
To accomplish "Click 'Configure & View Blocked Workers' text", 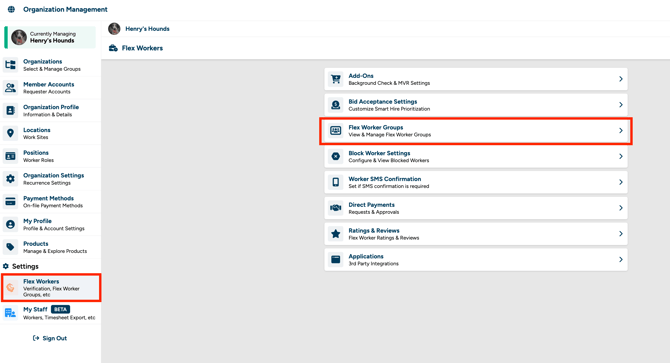I will pos(389,161).
